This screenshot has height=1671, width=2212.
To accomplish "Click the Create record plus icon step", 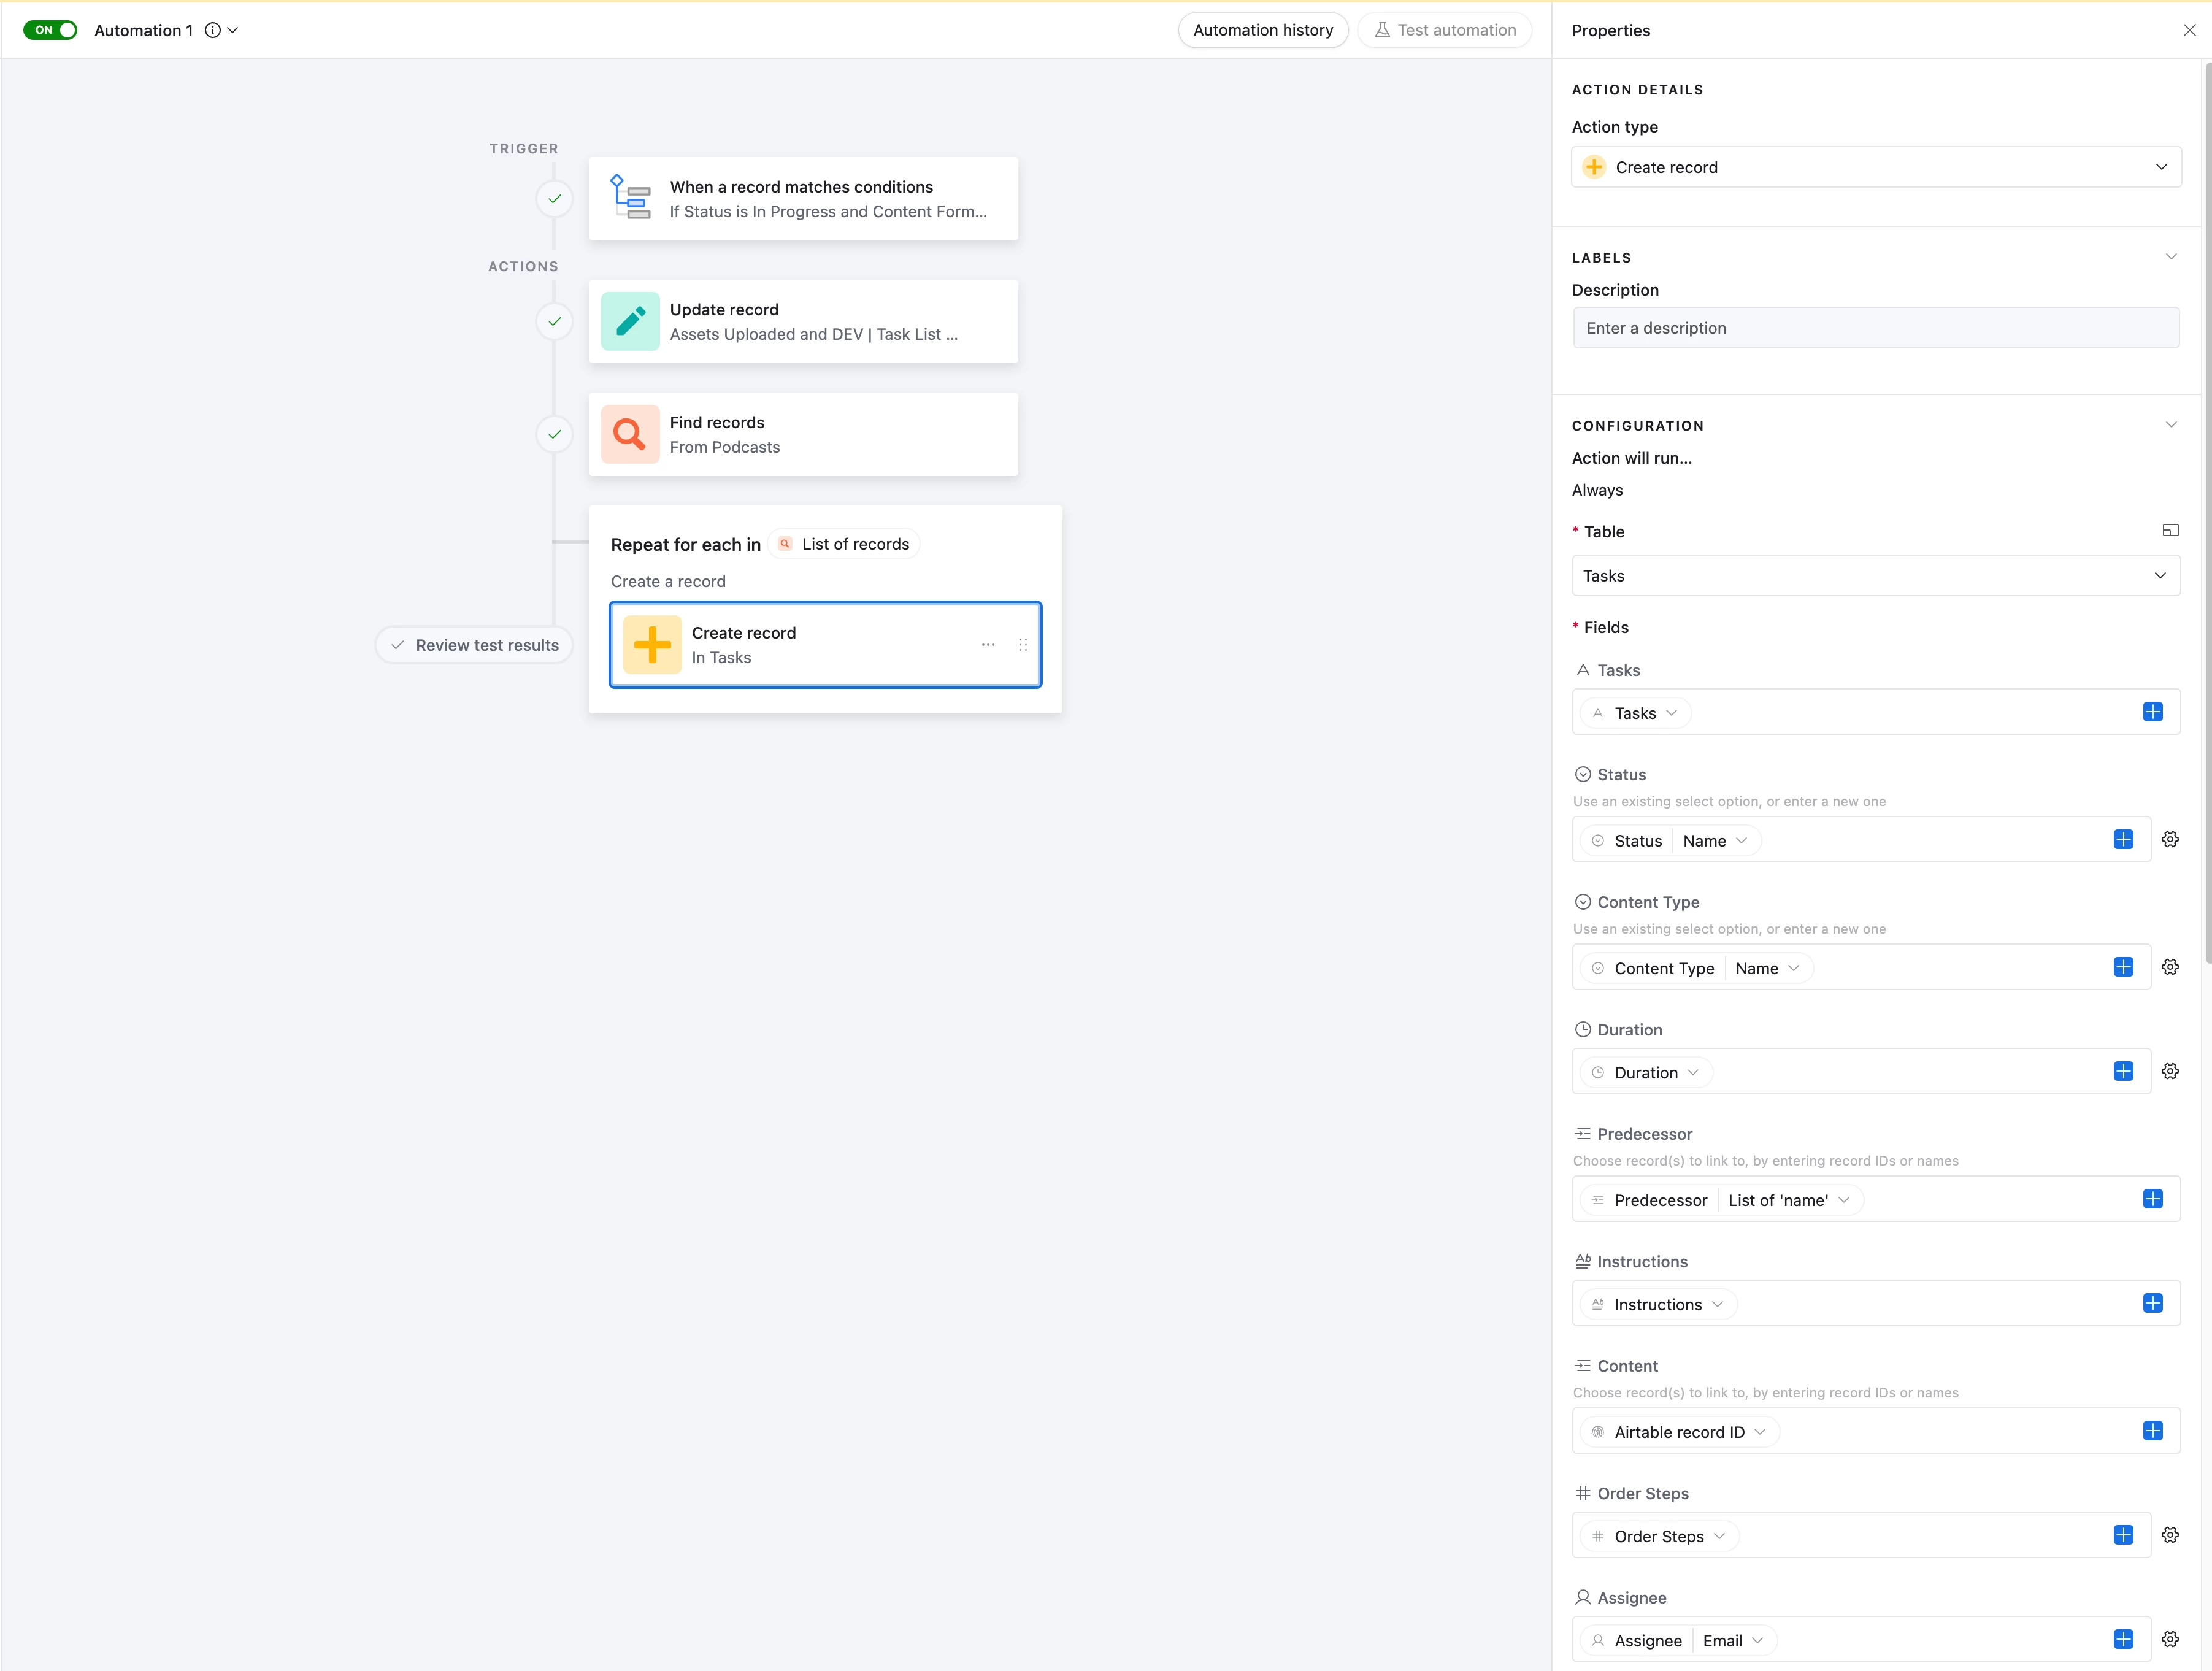I will coord(652,644).
